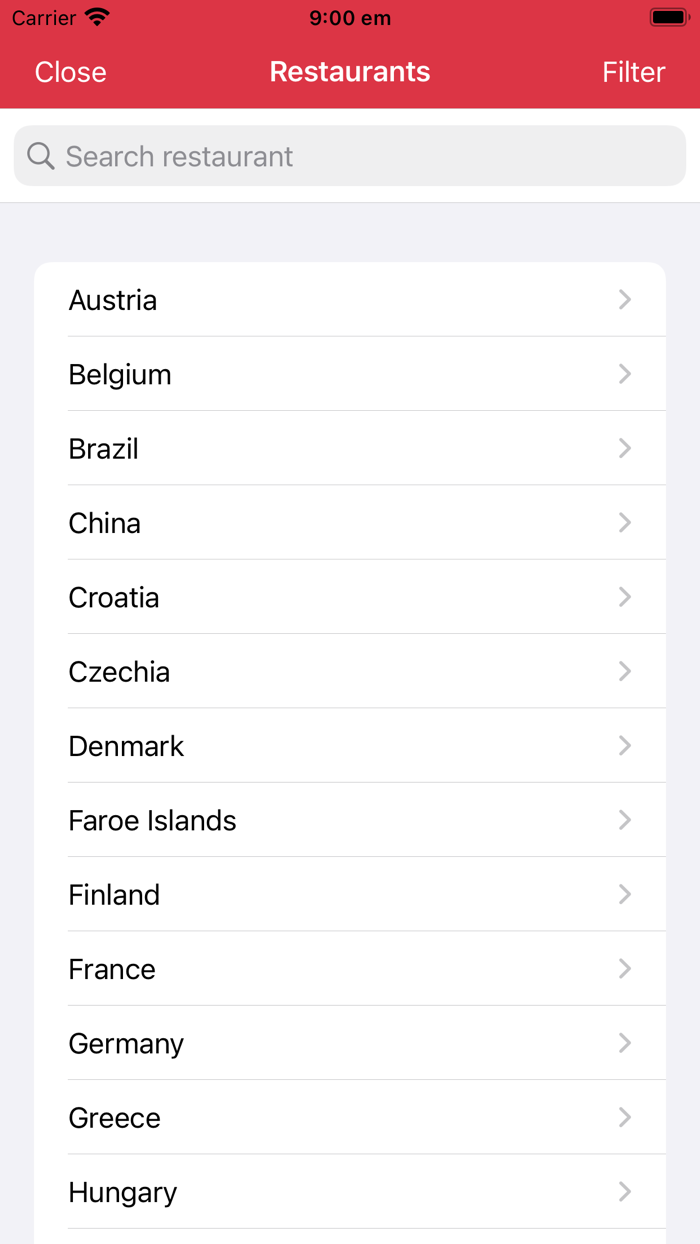Tap the chevron on the Czechia row
Image resolution: width=700 pixels, height=1244 pixels.
625,671
